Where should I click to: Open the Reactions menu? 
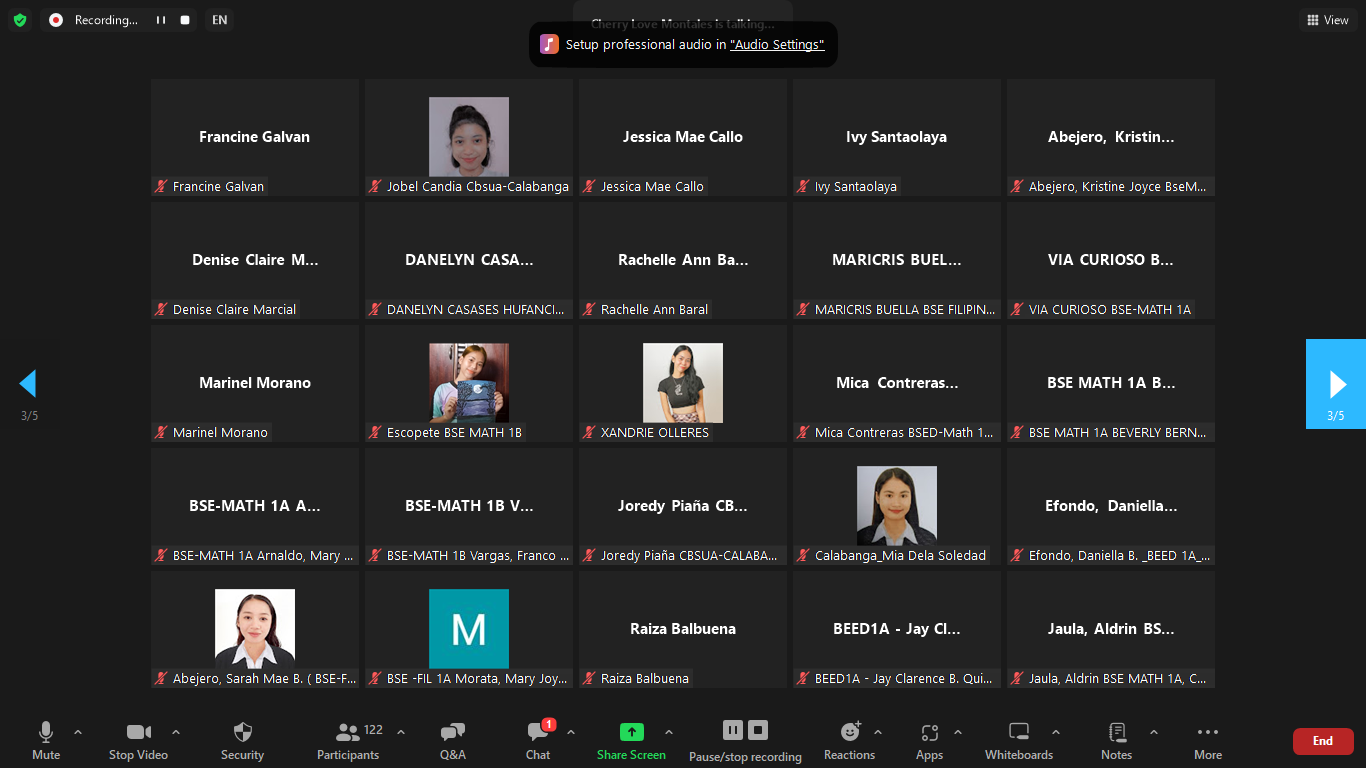(850, 732)
